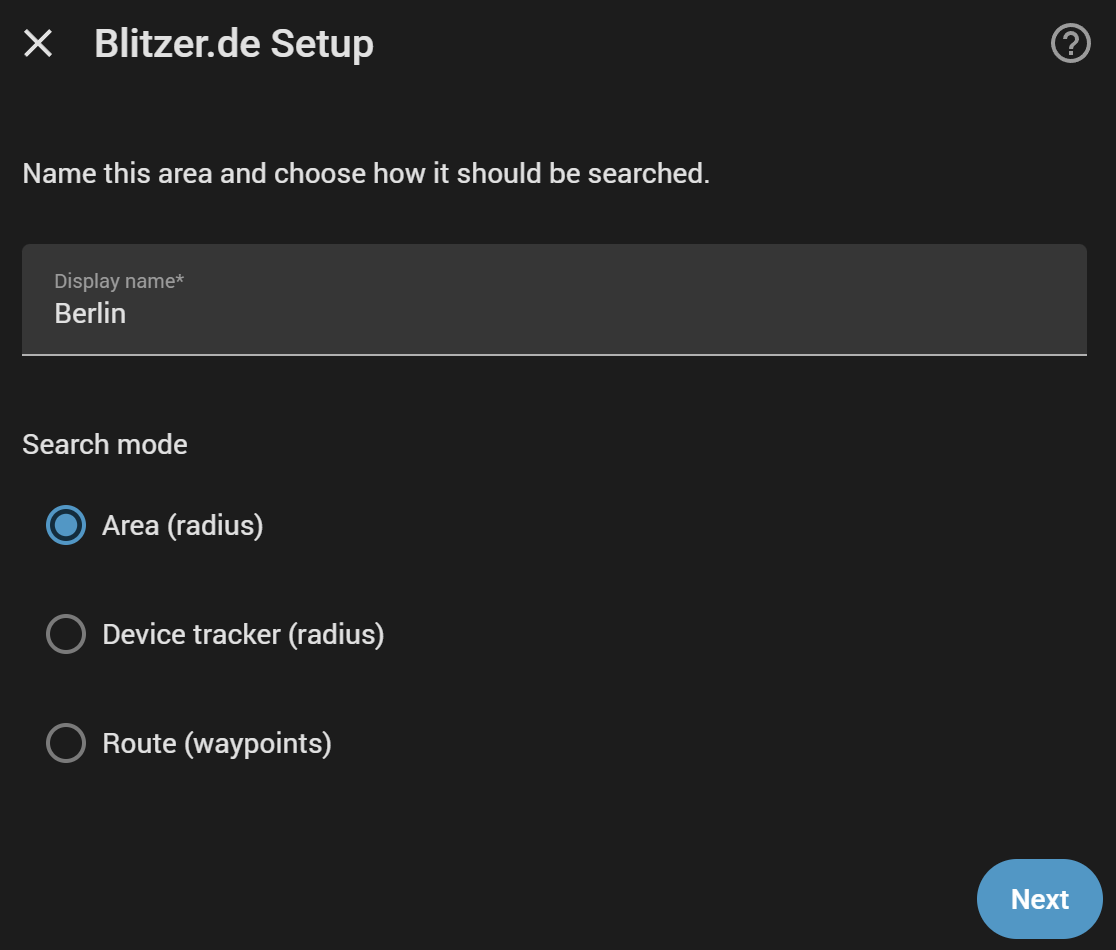Click the word "tracker" in the second option
Screen dimensions: 1116x950
tap(237, 635)
